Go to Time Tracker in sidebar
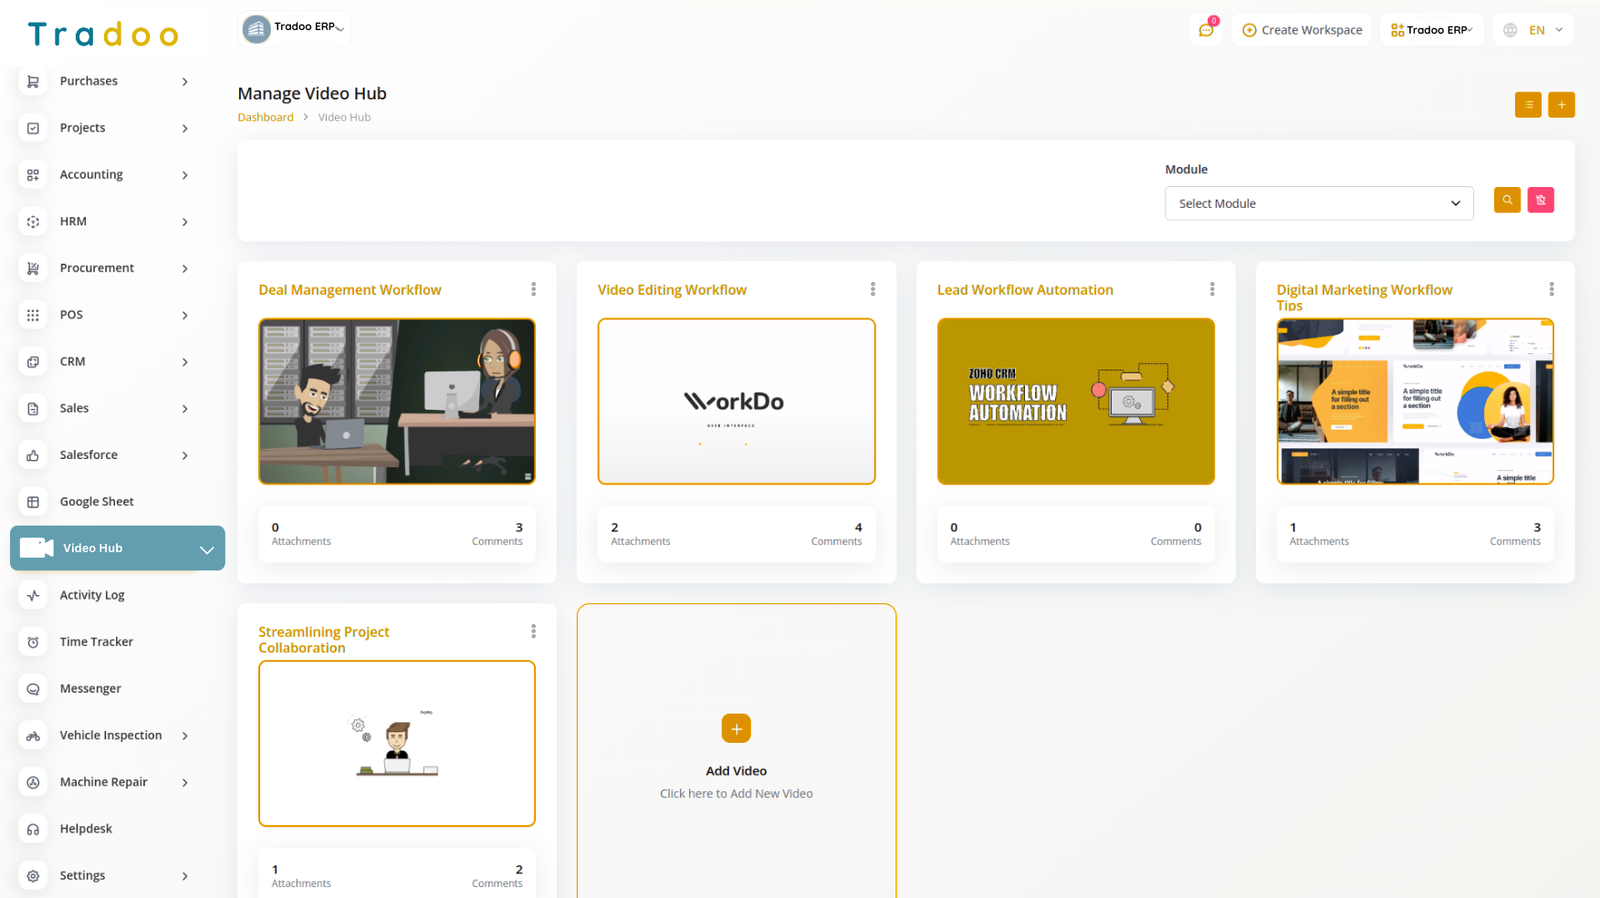 click(x=96, y=642)
